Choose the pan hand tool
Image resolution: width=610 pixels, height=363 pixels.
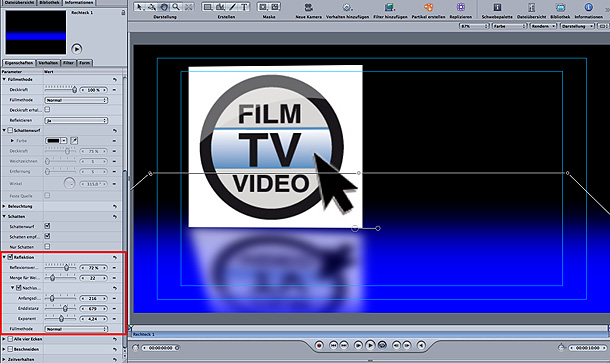164,7
